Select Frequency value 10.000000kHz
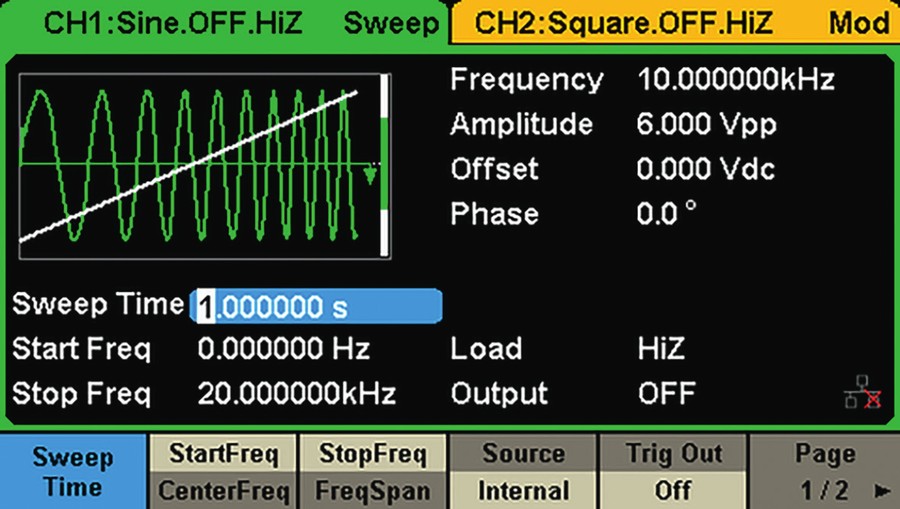The height and width of the screenshot is (509, 900). [736, 79]
